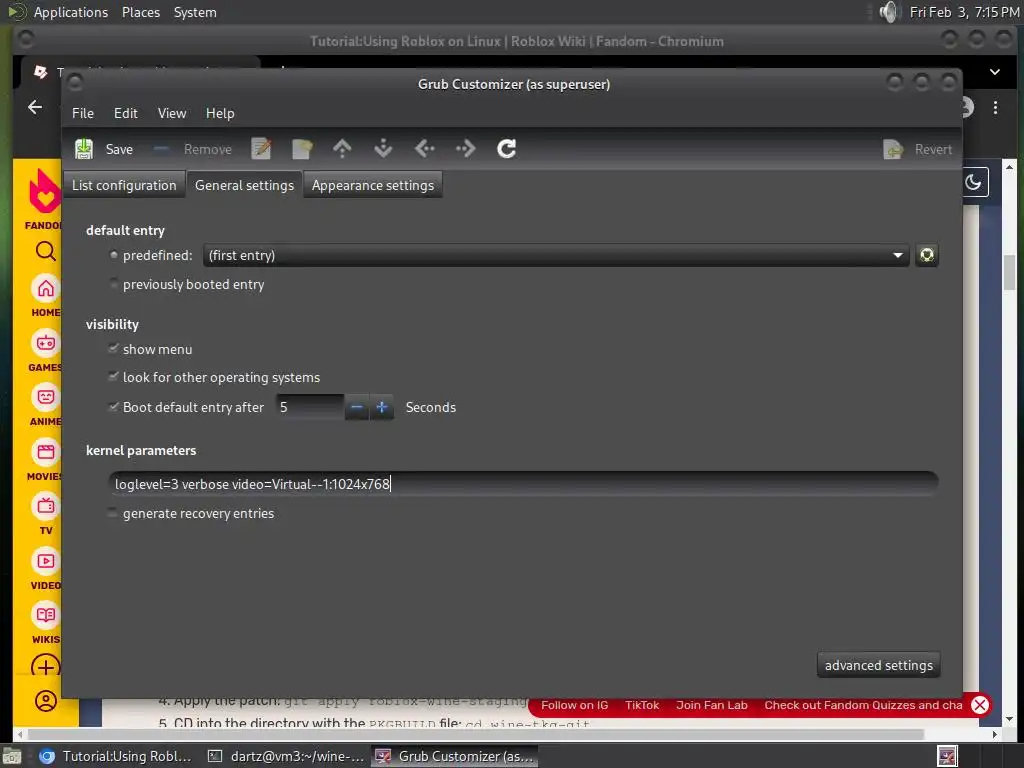Open the default entry dropdown
This screenshot has height=768, width=1024.
[556, 255]
